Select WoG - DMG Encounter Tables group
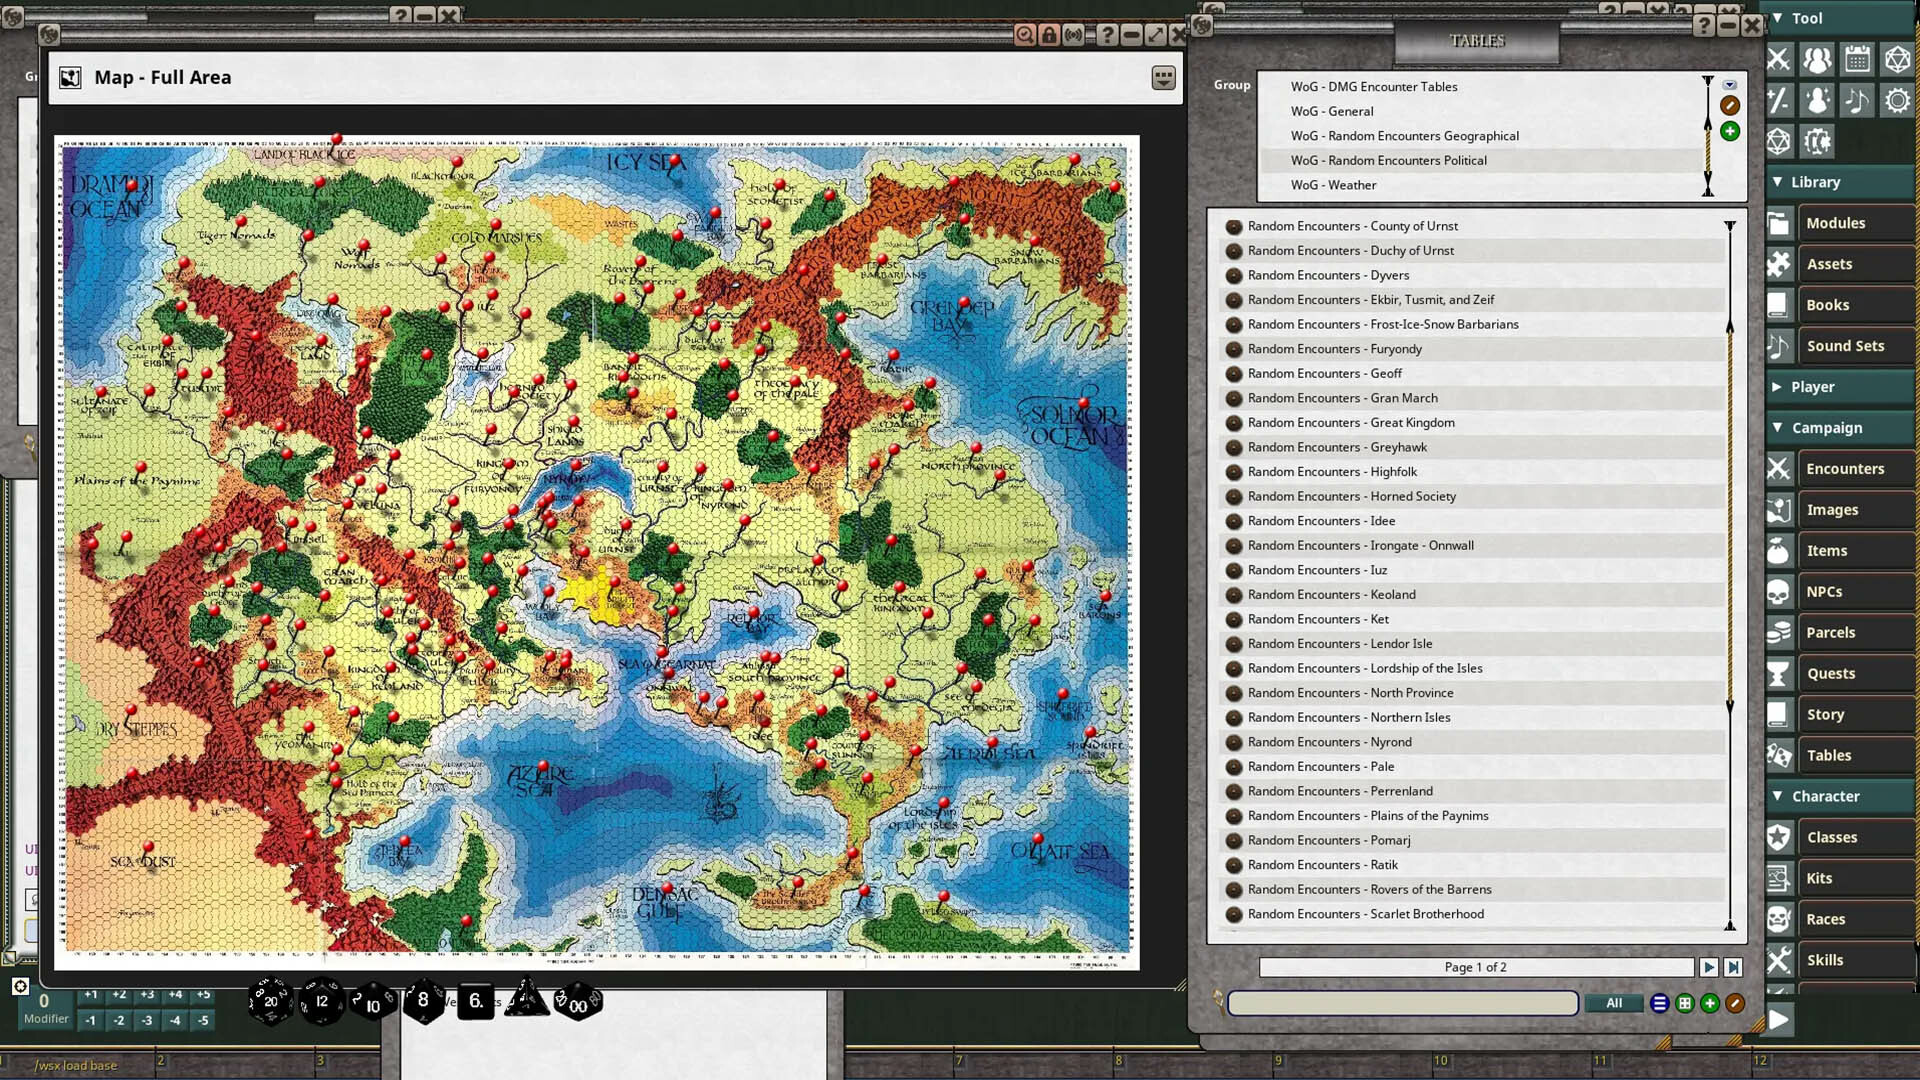This screenshot has width=1920, height=1080. [1372, 86]
